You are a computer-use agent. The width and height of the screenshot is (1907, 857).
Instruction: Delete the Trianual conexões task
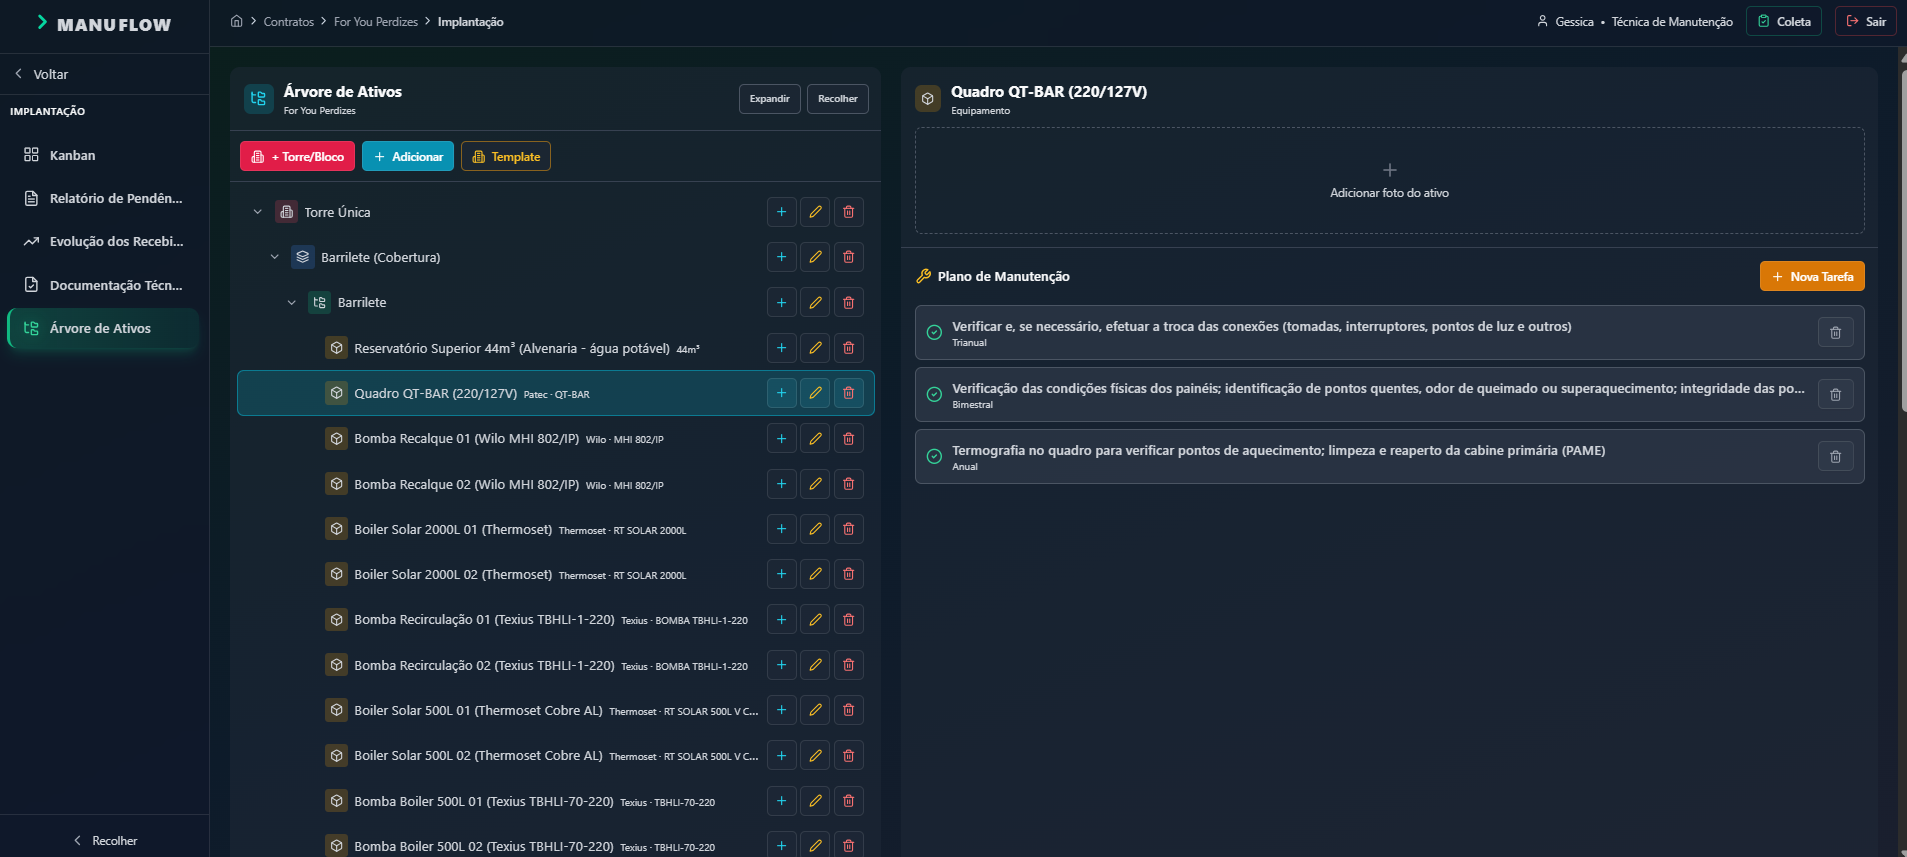point(1835,332)
